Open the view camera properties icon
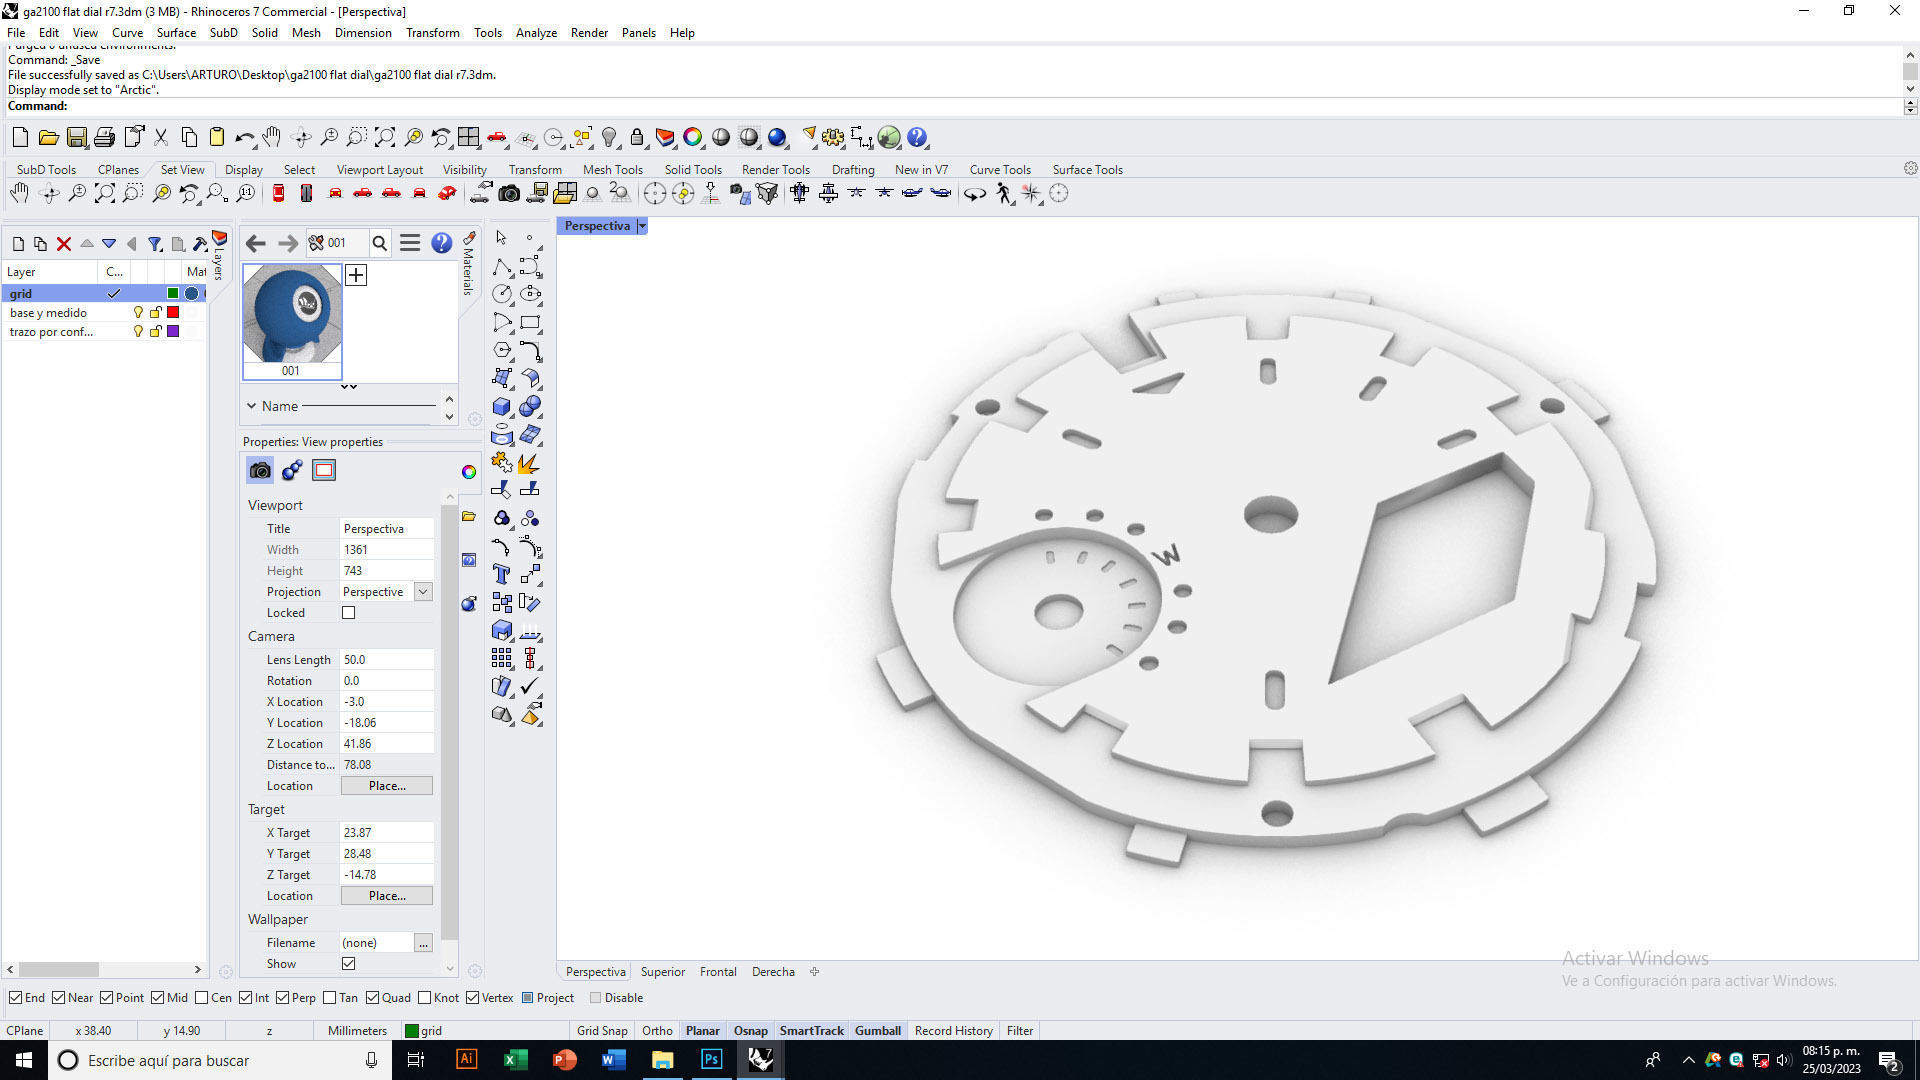 coord(260,470)
